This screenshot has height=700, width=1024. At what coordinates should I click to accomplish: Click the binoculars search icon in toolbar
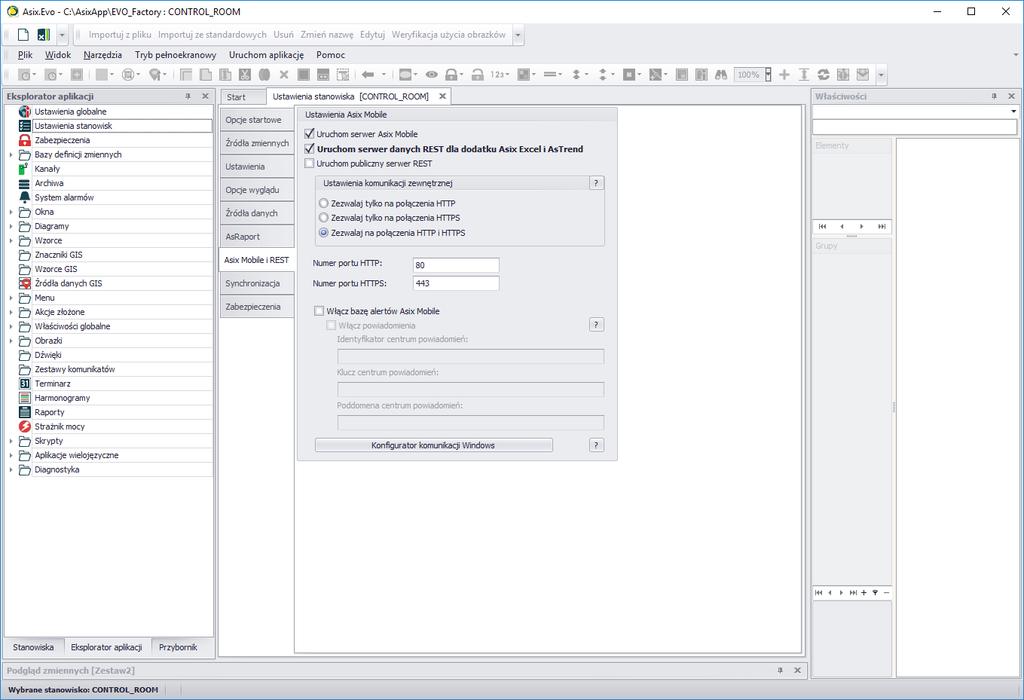point(721,74)
